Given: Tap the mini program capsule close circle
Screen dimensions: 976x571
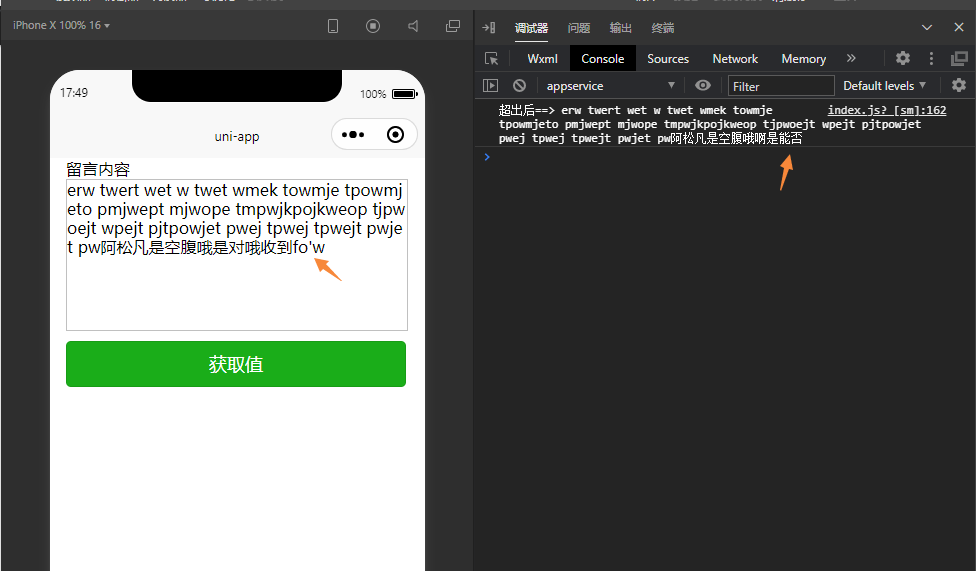Looking at the screenshot, I should pyautogui.click(x=395, y=134).
